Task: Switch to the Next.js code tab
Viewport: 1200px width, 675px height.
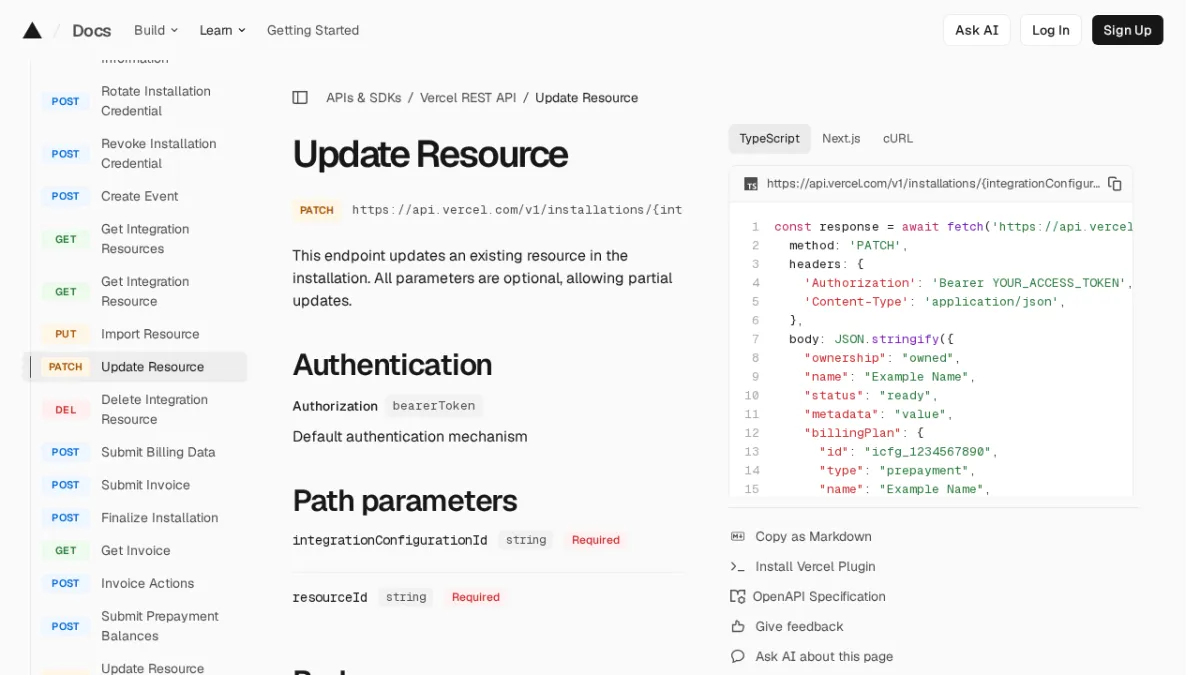Action: [x=841, y=139]
